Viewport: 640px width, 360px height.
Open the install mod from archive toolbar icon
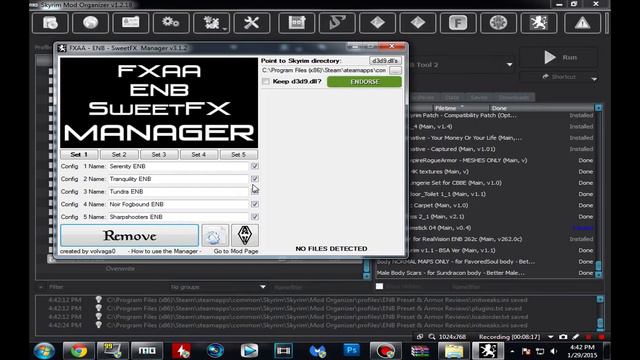point(50,22)
